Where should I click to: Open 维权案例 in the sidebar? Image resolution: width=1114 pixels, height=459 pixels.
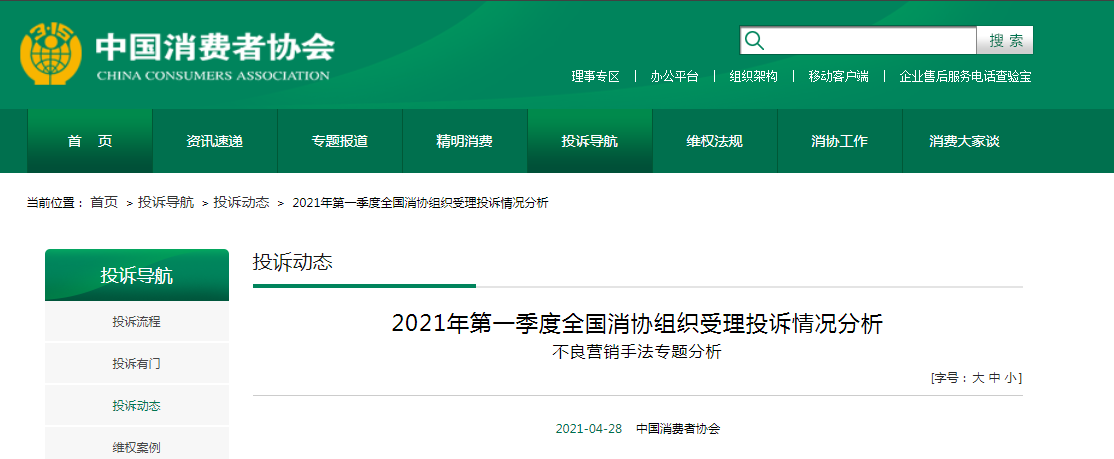click(x=136, y=448)
